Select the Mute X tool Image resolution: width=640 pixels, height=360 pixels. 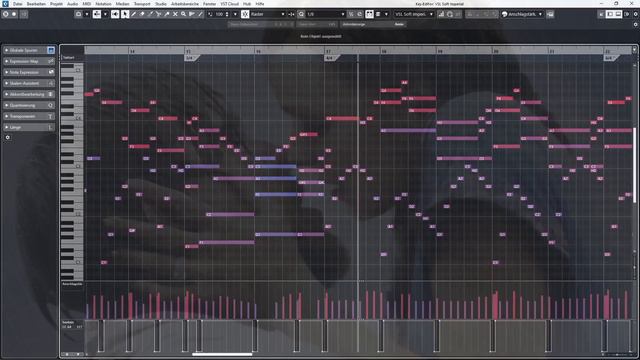[175, 14]
